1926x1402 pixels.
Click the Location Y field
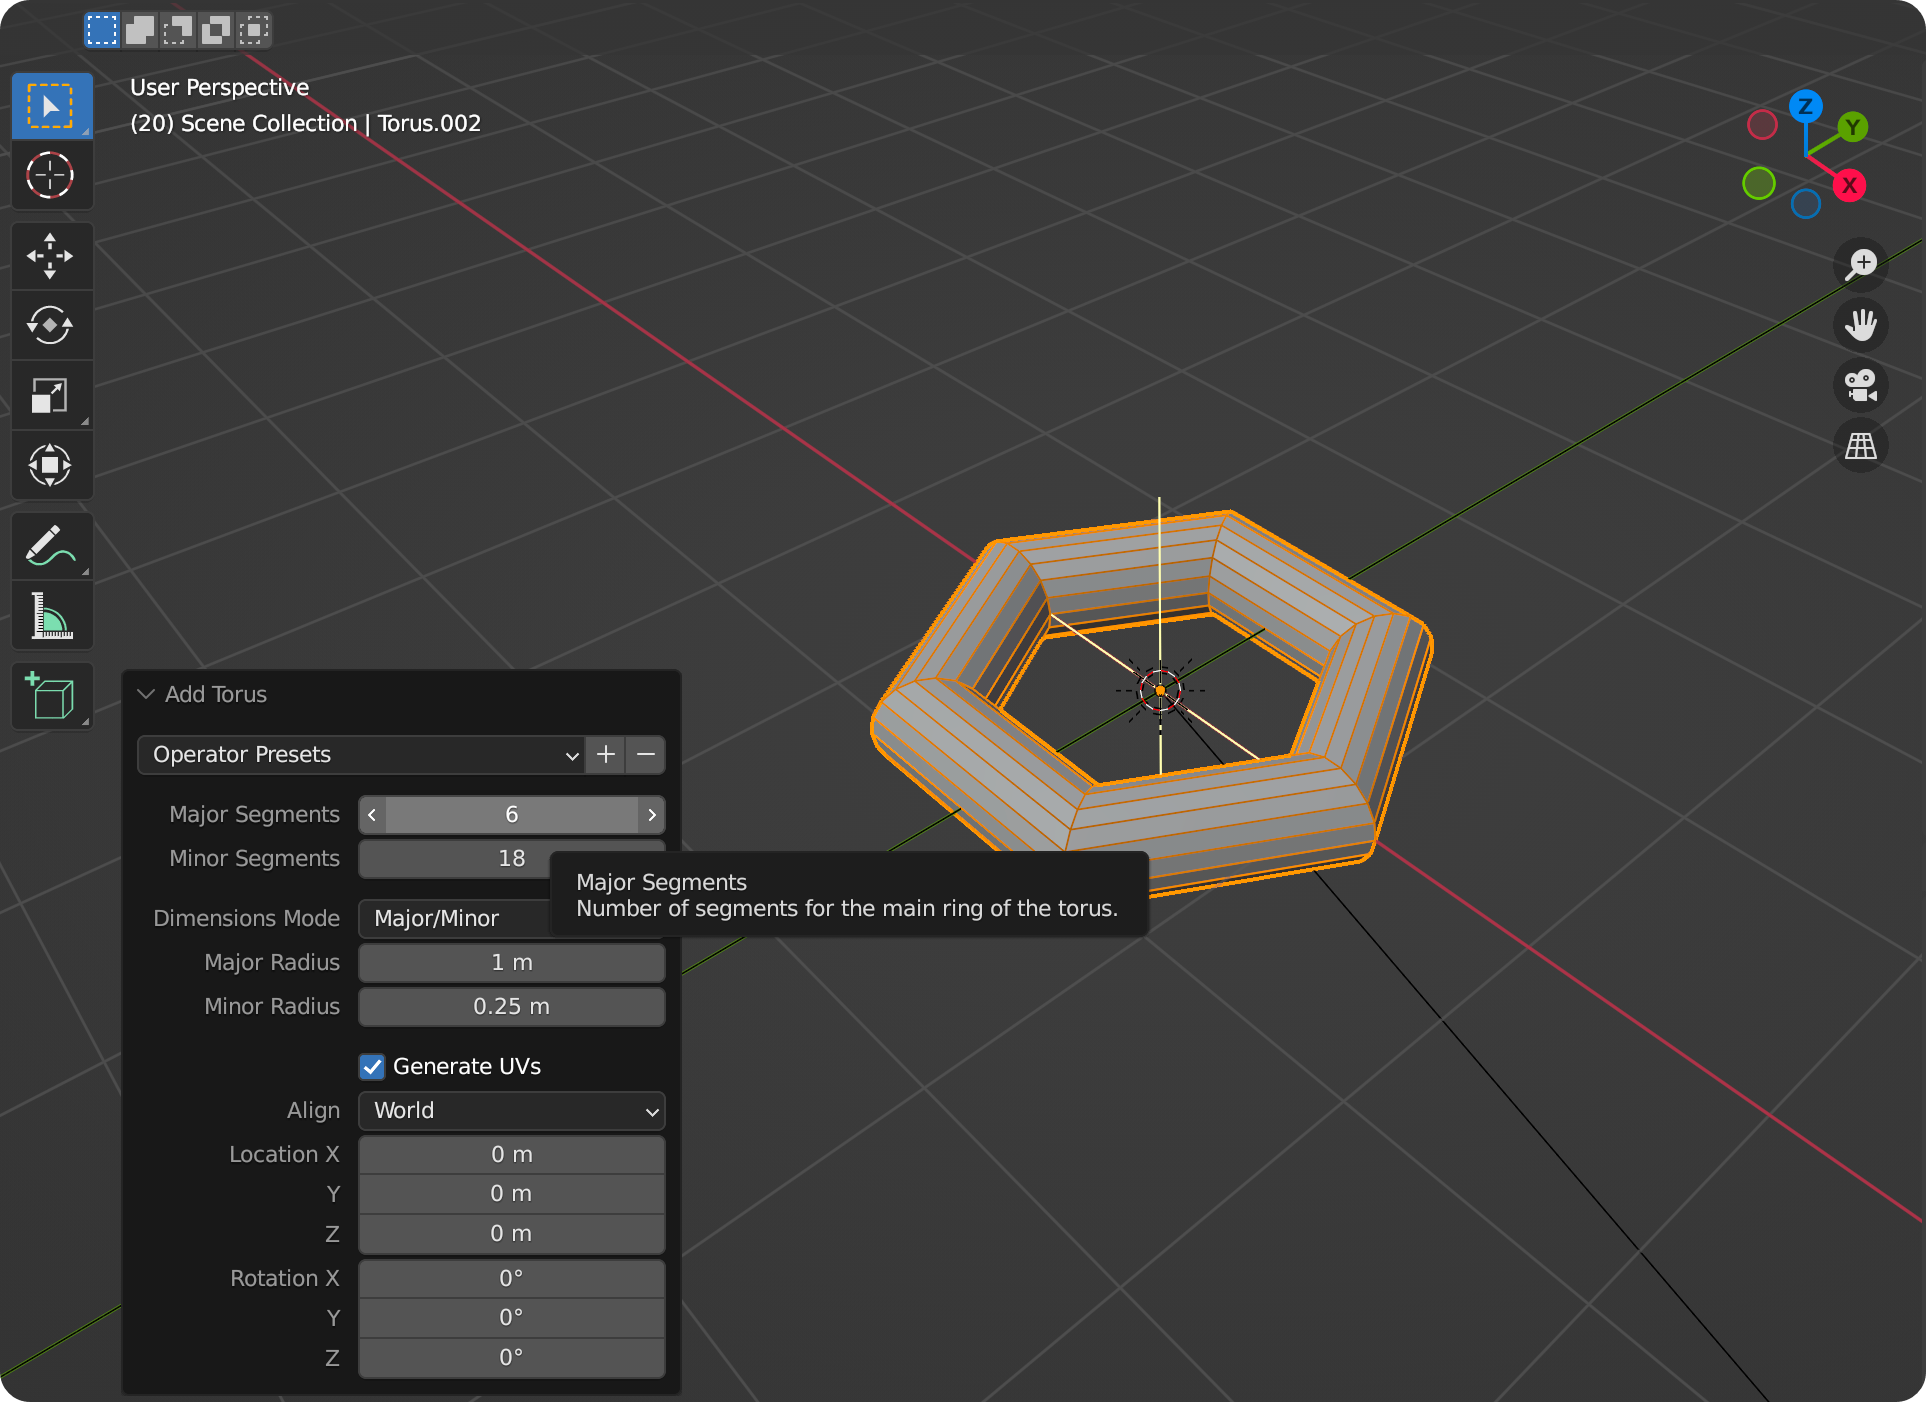click(x=512, y=1194)
